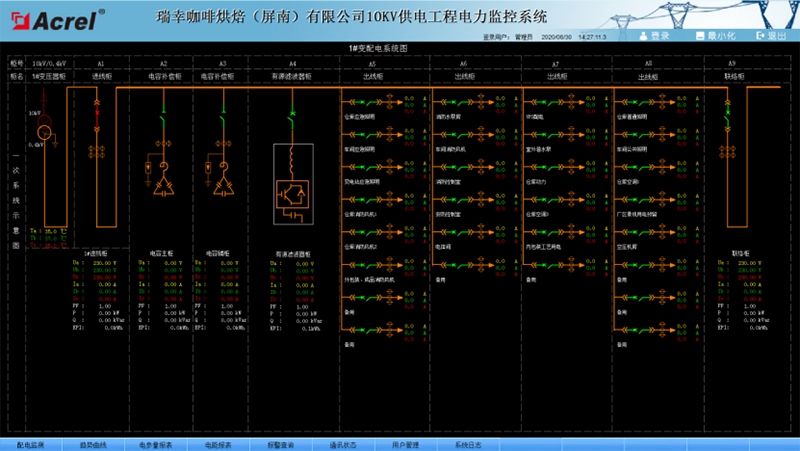Toggle the green isolator switch in A2 cabinet

tap(160, 116)
